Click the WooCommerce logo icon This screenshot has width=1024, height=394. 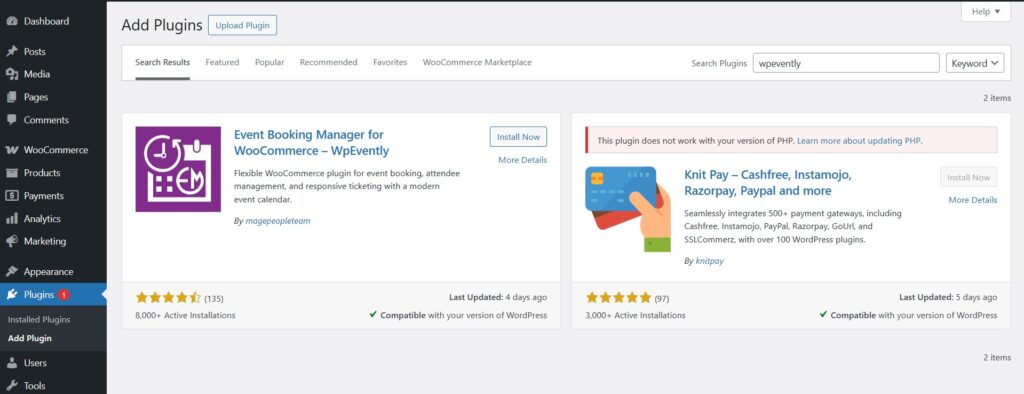click(12, 150)
